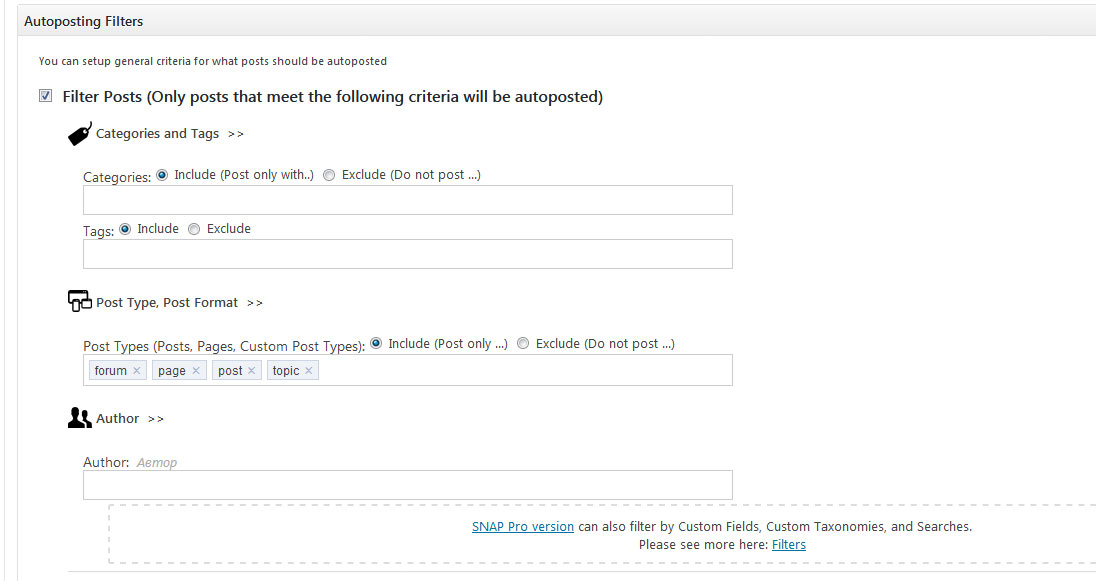Open the Filters documentation link

[x=788, y=545]
